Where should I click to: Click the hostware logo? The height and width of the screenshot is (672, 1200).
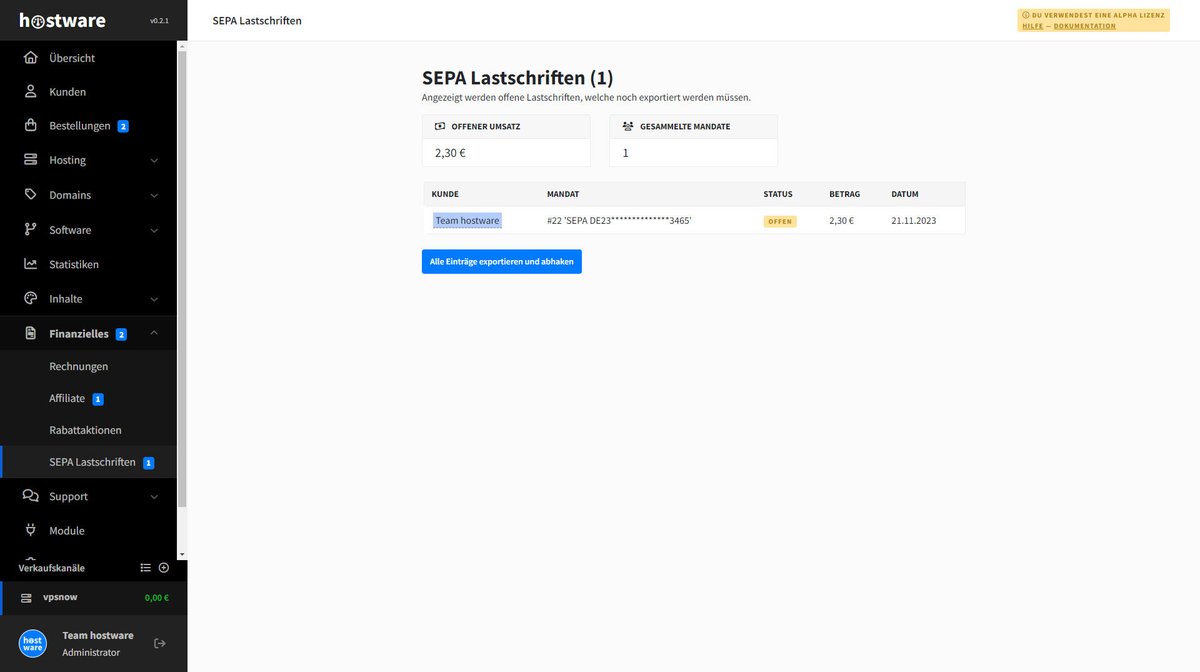click(62, 20)
